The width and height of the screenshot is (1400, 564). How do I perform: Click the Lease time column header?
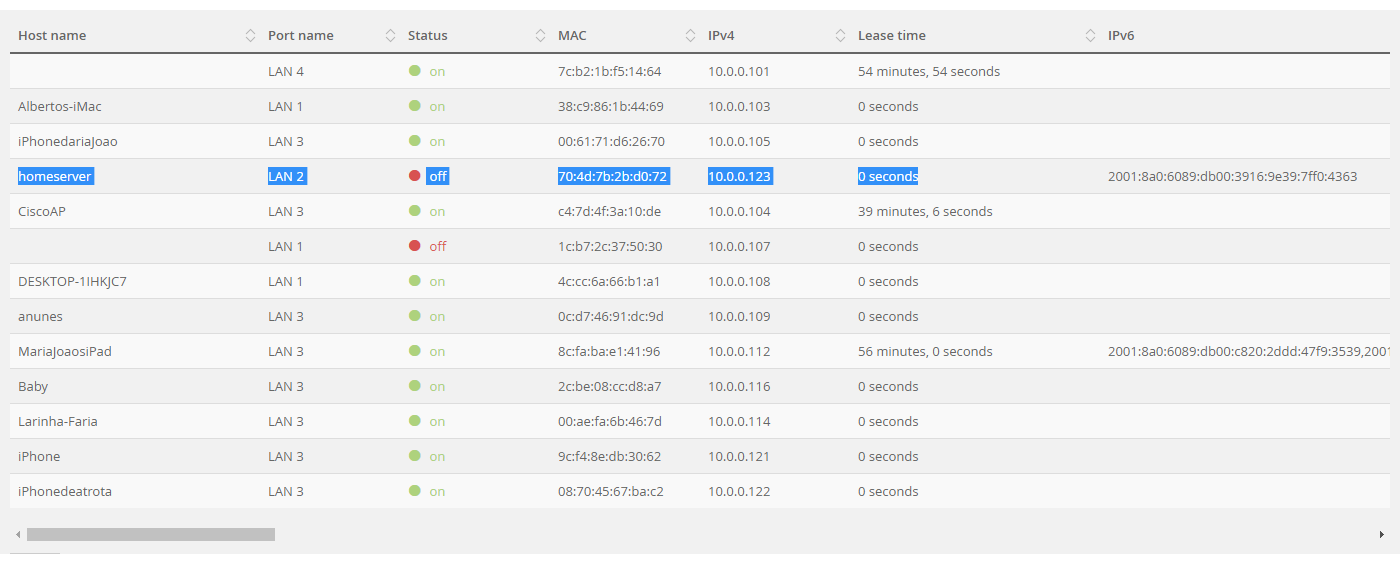tap(892, 35)
